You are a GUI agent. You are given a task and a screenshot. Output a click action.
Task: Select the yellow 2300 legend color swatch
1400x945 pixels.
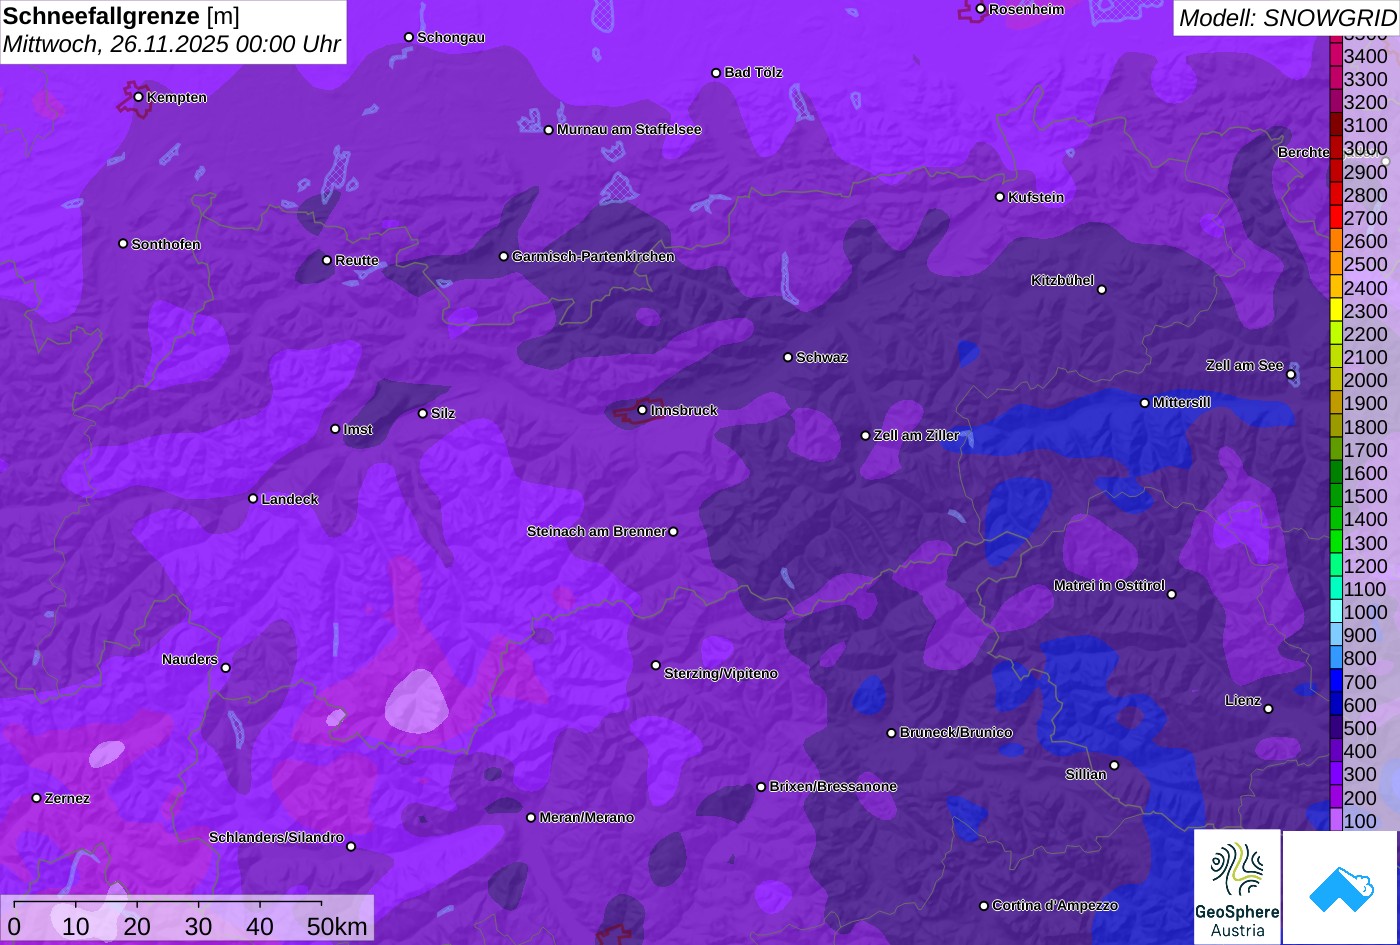(x=1335, y=311)
